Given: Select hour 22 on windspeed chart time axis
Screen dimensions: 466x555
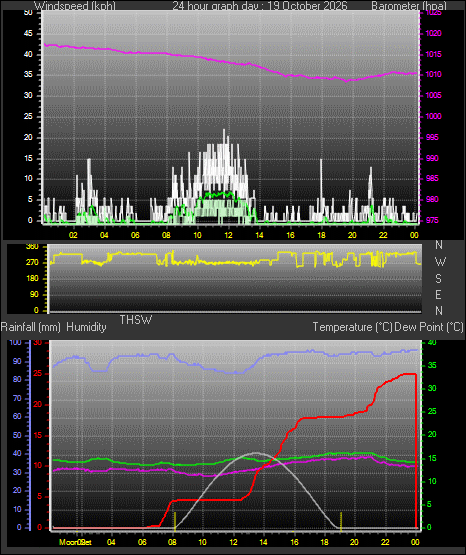Looking at the screenshot, I should click(383, 235).
